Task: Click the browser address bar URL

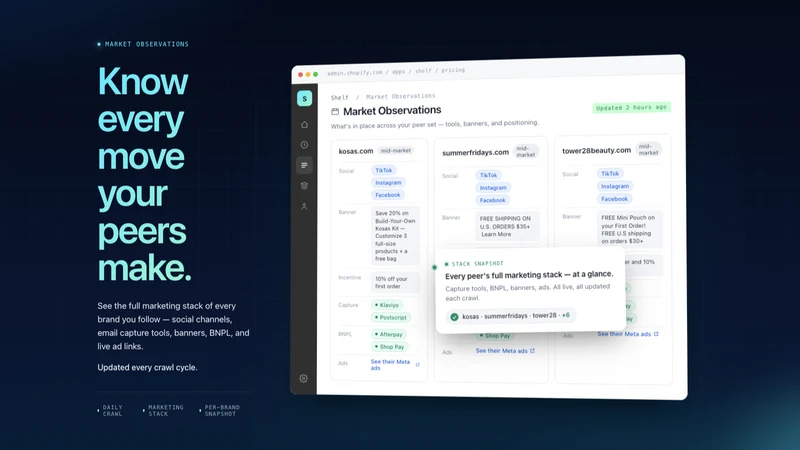Action: coord(396,71)
